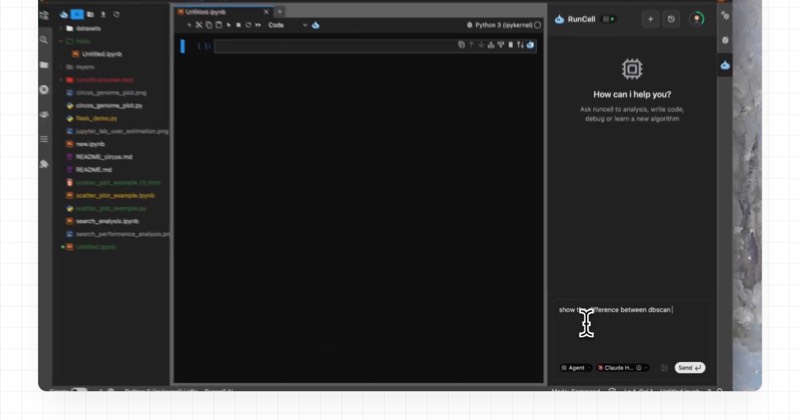This screenshot has width=800, height=420.
Task: Click Python 3 (ipykernel) kernel name
Action: [504, 25]
